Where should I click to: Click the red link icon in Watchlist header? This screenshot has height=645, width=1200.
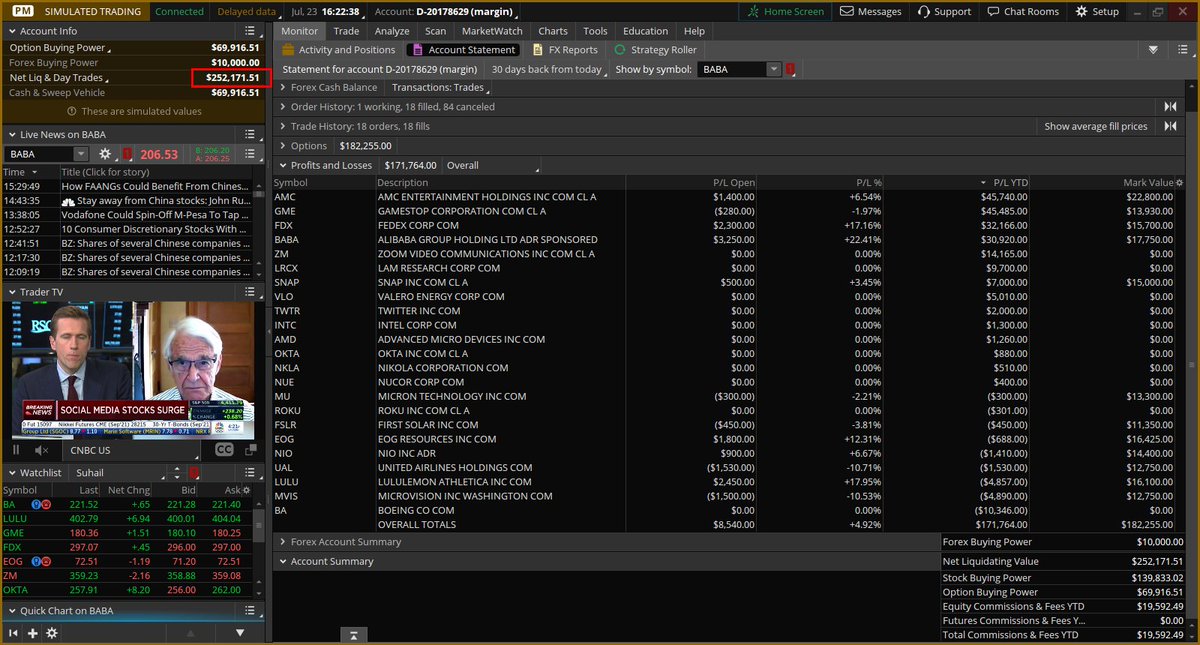tap(195, 472)
